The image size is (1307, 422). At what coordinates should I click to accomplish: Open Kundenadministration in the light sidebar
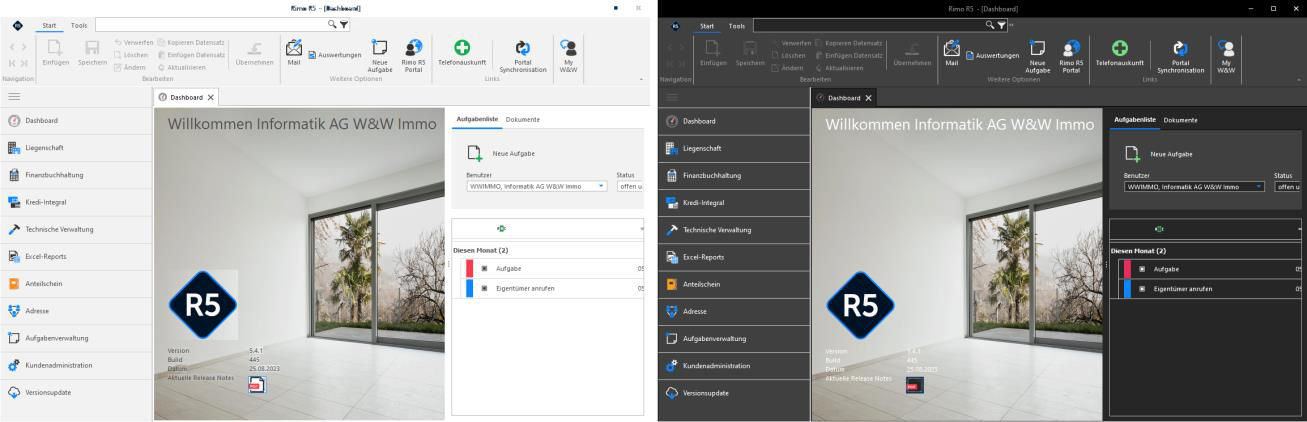(x=76, y=365)
